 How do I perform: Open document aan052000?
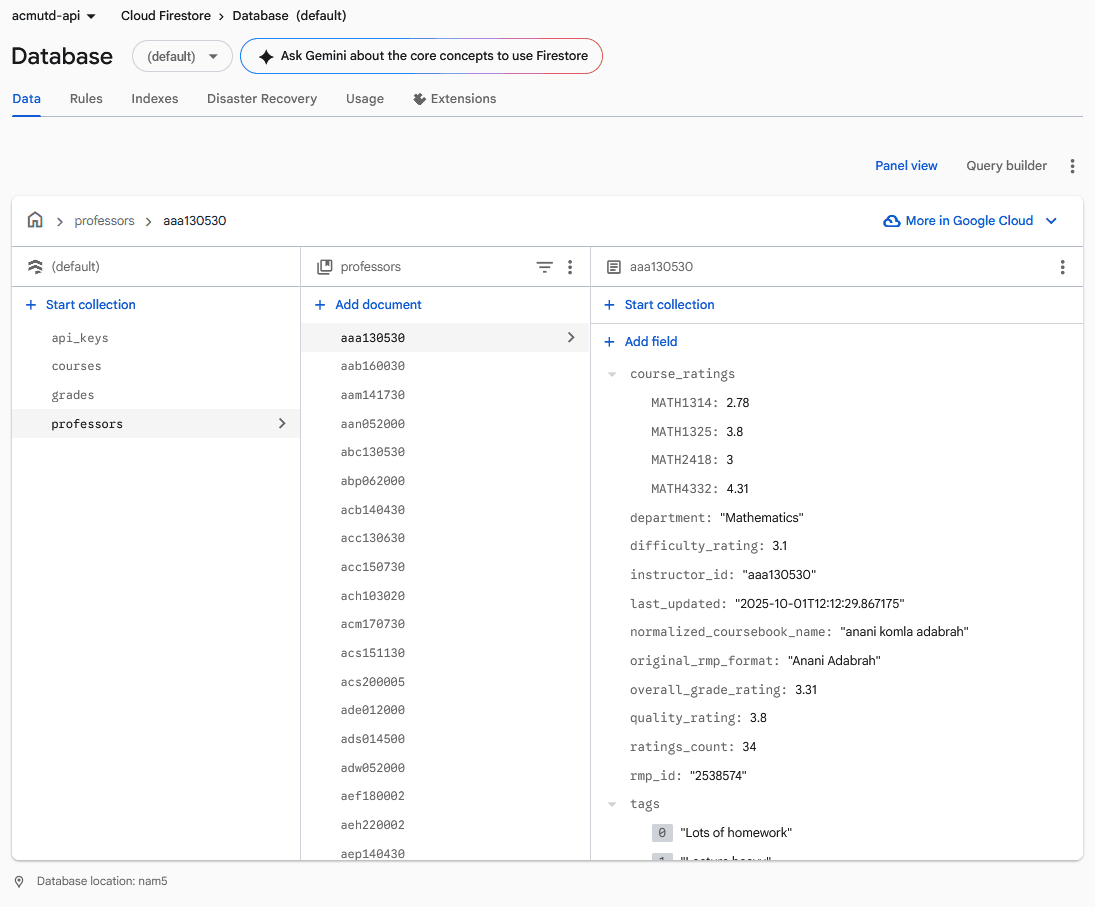[446, 424]
